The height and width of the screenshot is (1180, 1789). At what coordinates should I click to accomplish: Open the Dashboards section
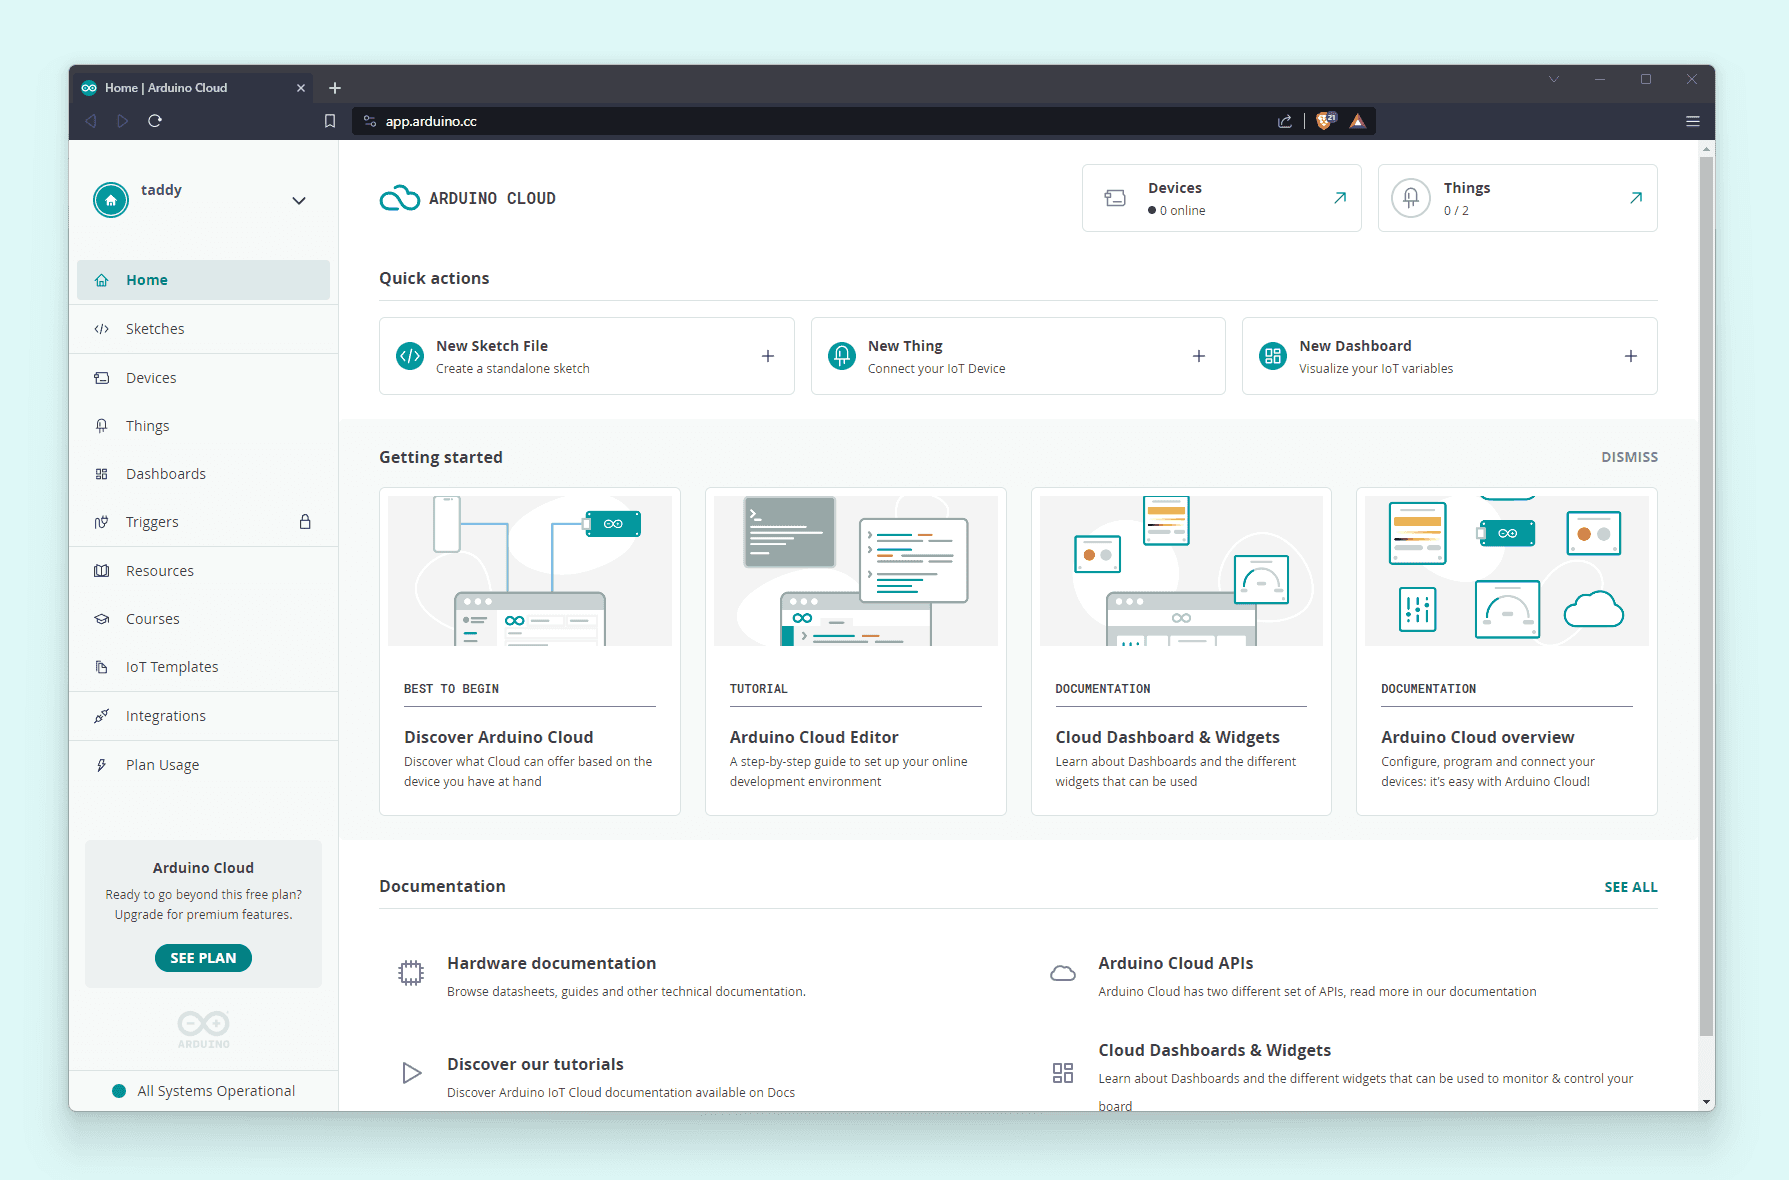(x=165, y=473)
